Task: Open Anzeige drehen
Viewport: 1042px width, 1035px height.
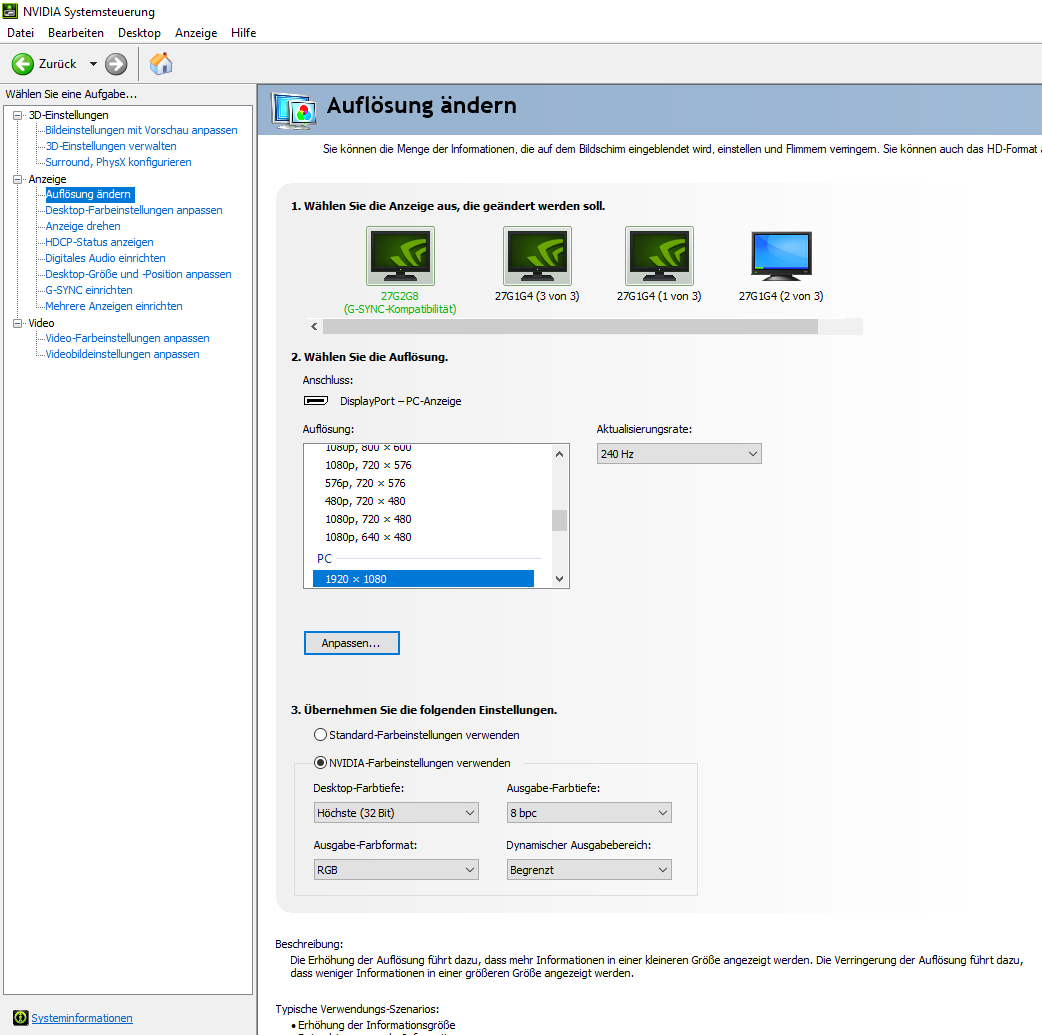Action: tap(83, 226)
